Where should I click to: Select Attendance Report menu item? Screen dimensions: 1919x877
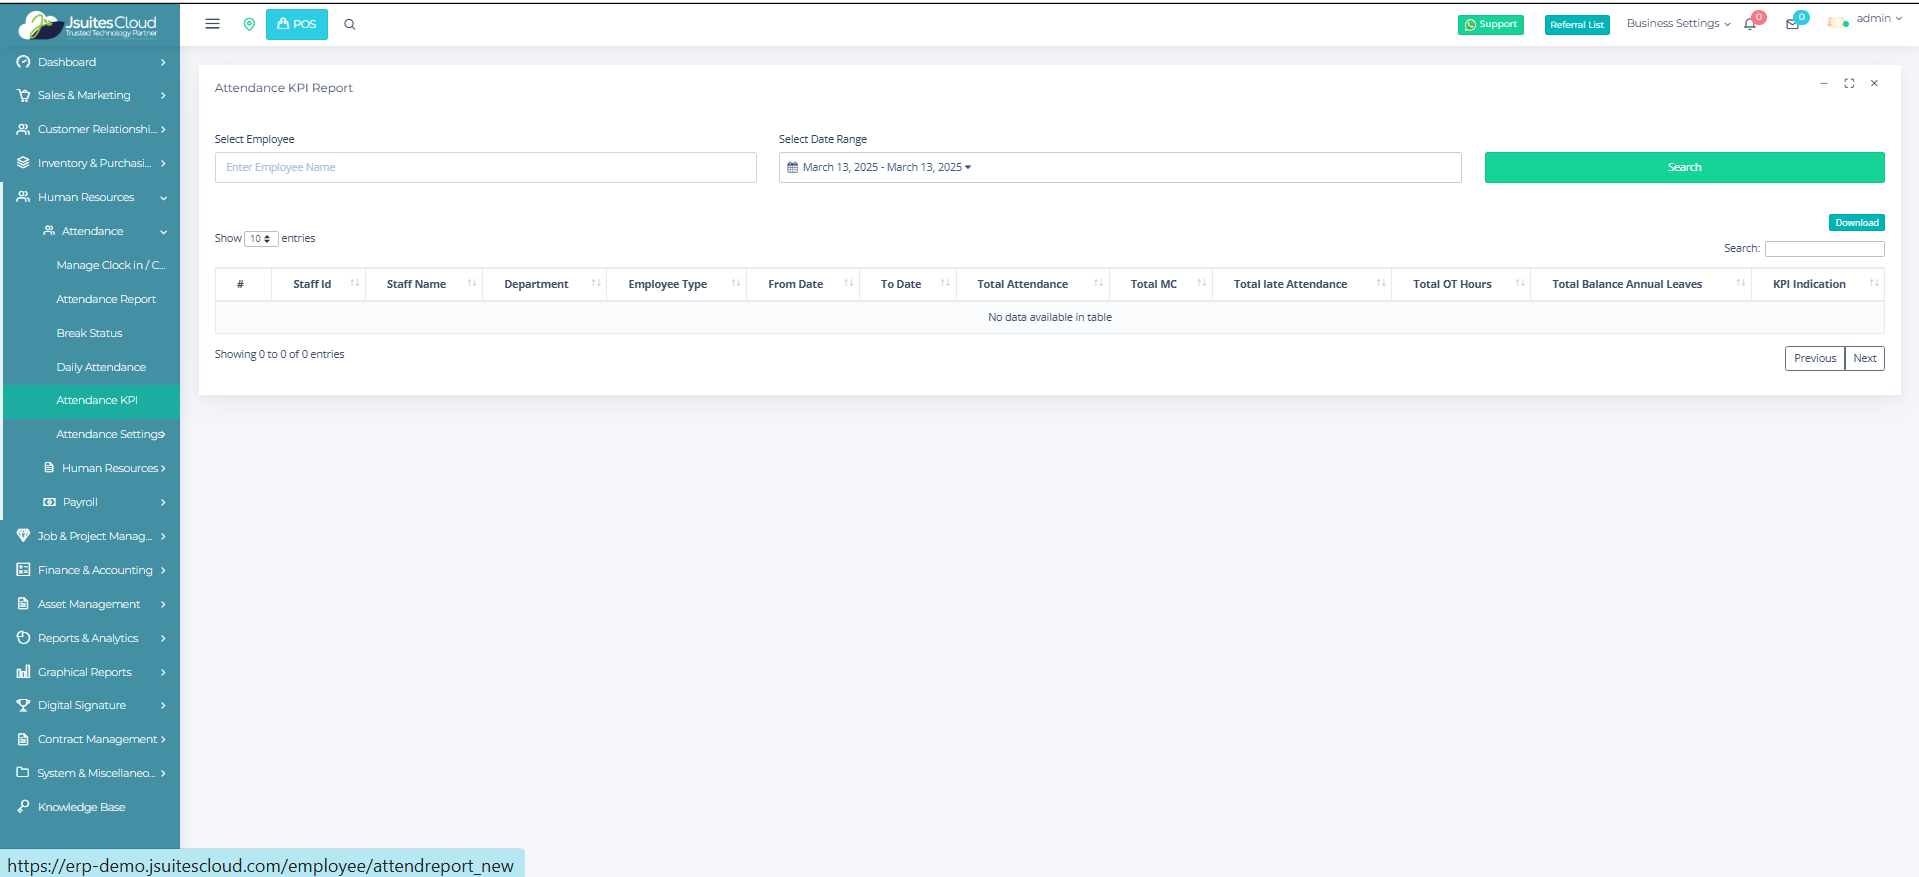tap(106, 299)
